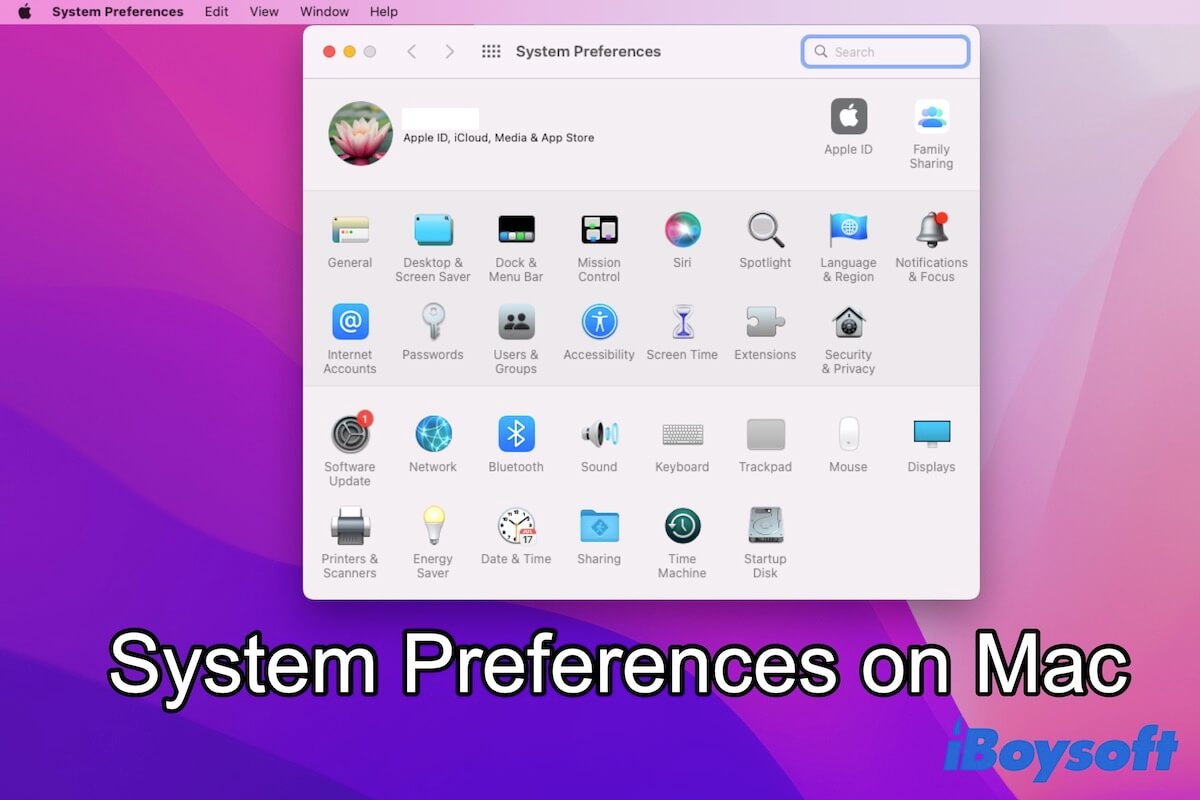Open the Displays preferences
Image resolution: width=1200 pixels, height=800 pixels.
[x=931, y=435]
